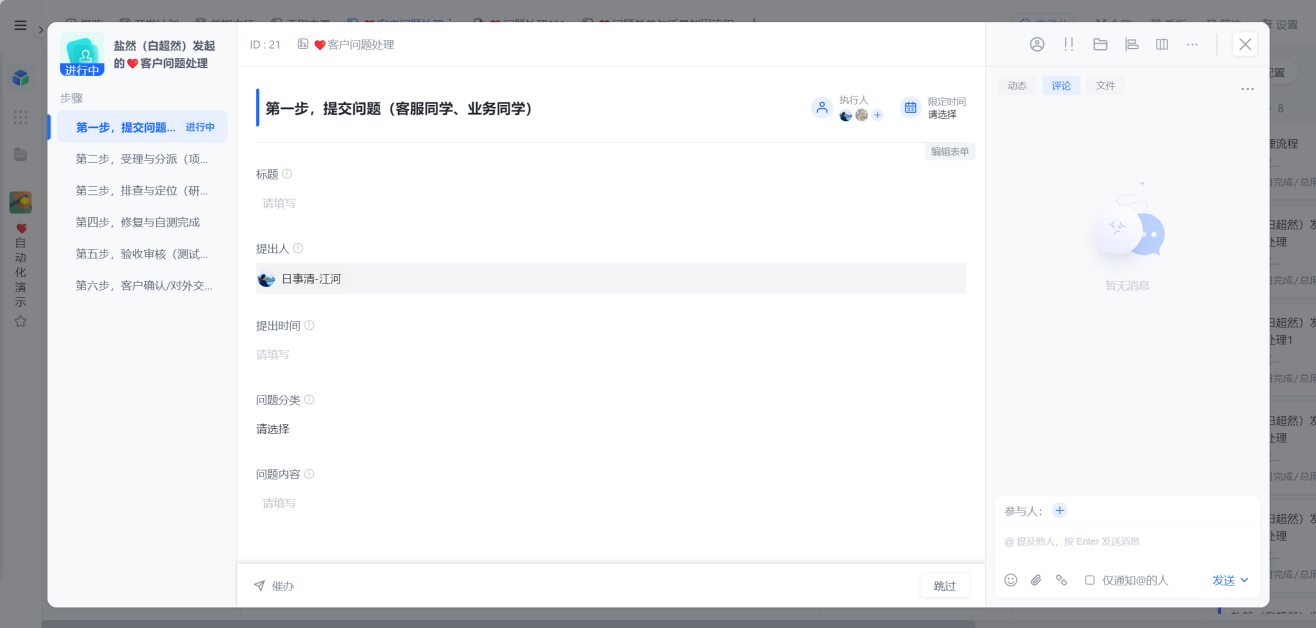Click 发送 to send the comment
Image resolution: width=1316 pixels, height=628 pixels.
1224,580
